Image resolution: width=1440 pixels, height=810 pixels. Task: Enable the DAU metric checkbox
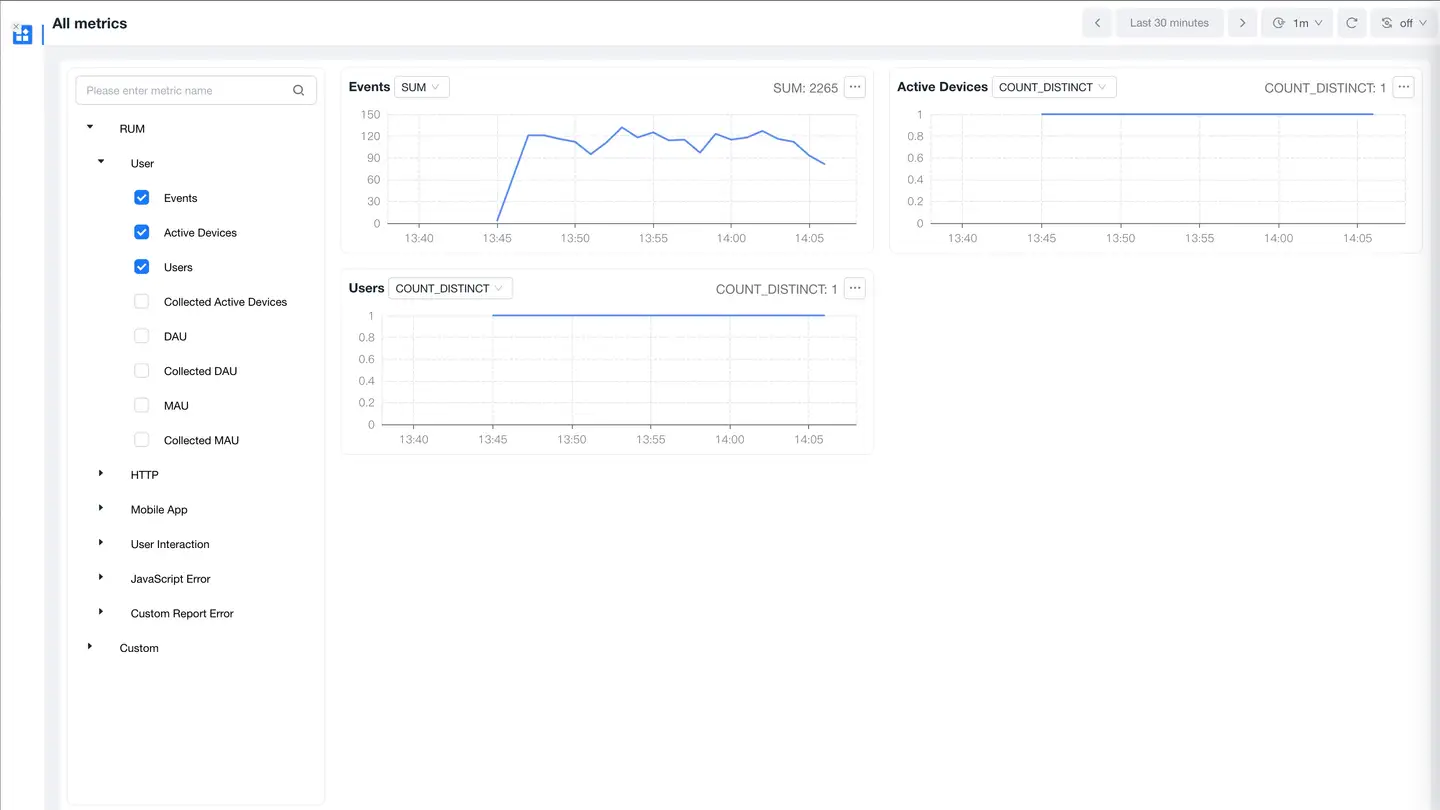click(142, 337)
